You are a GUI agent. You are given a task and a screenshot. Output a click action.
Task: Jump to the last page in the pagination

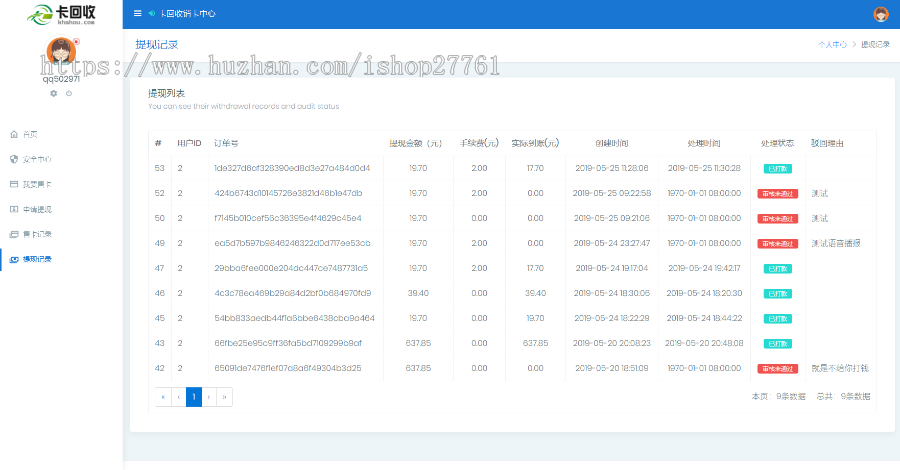point(224,397)
